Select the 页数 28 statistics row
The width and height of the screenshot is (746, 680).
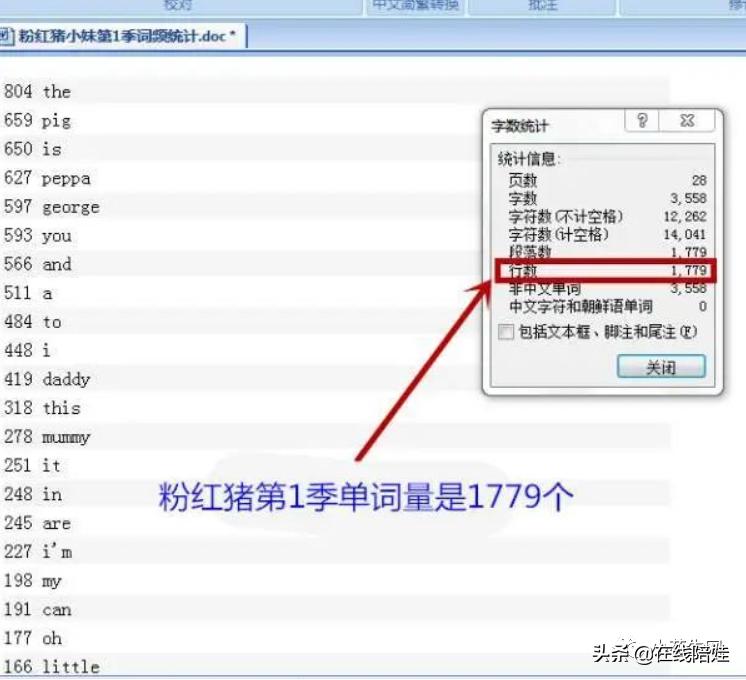607,180
